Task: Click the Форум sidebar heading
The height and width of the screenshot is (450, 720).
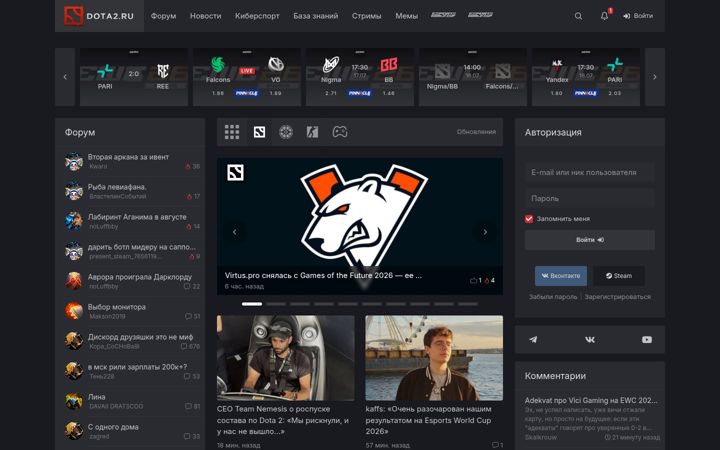Action: [x=80, y=132]
